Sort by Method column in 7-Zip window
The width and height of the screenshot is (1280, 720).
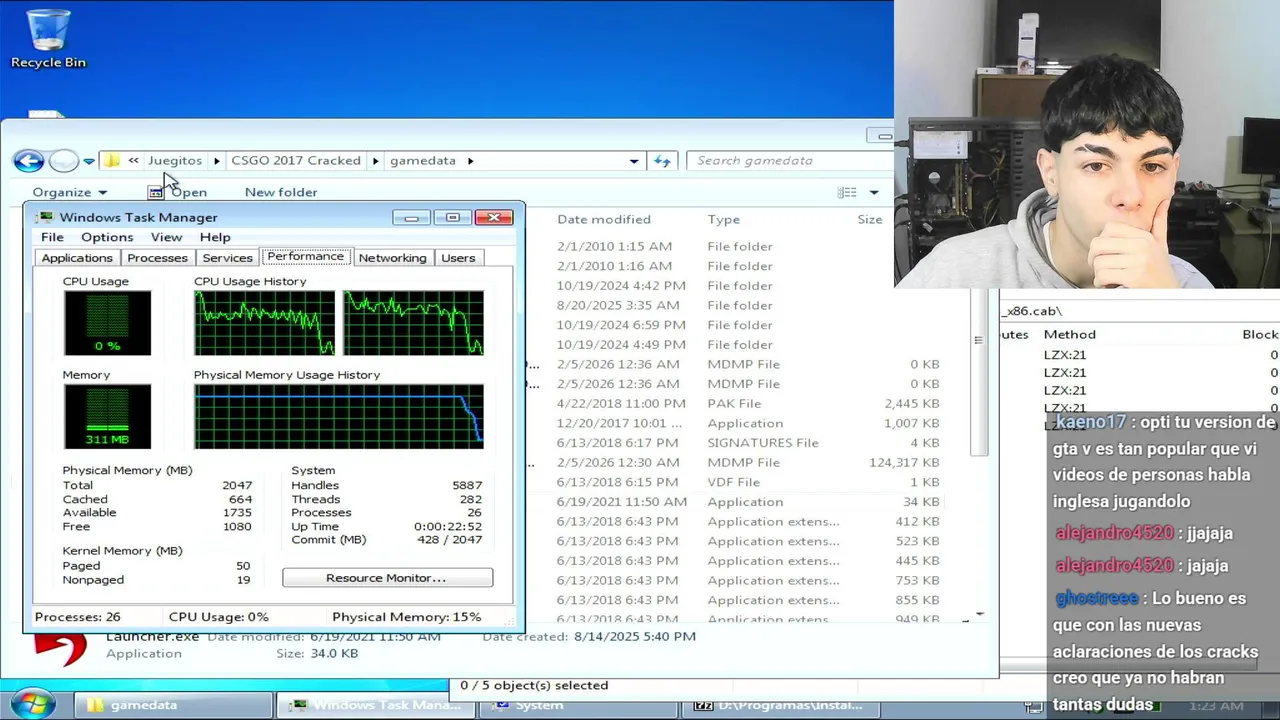click(x=1070, y=334)
